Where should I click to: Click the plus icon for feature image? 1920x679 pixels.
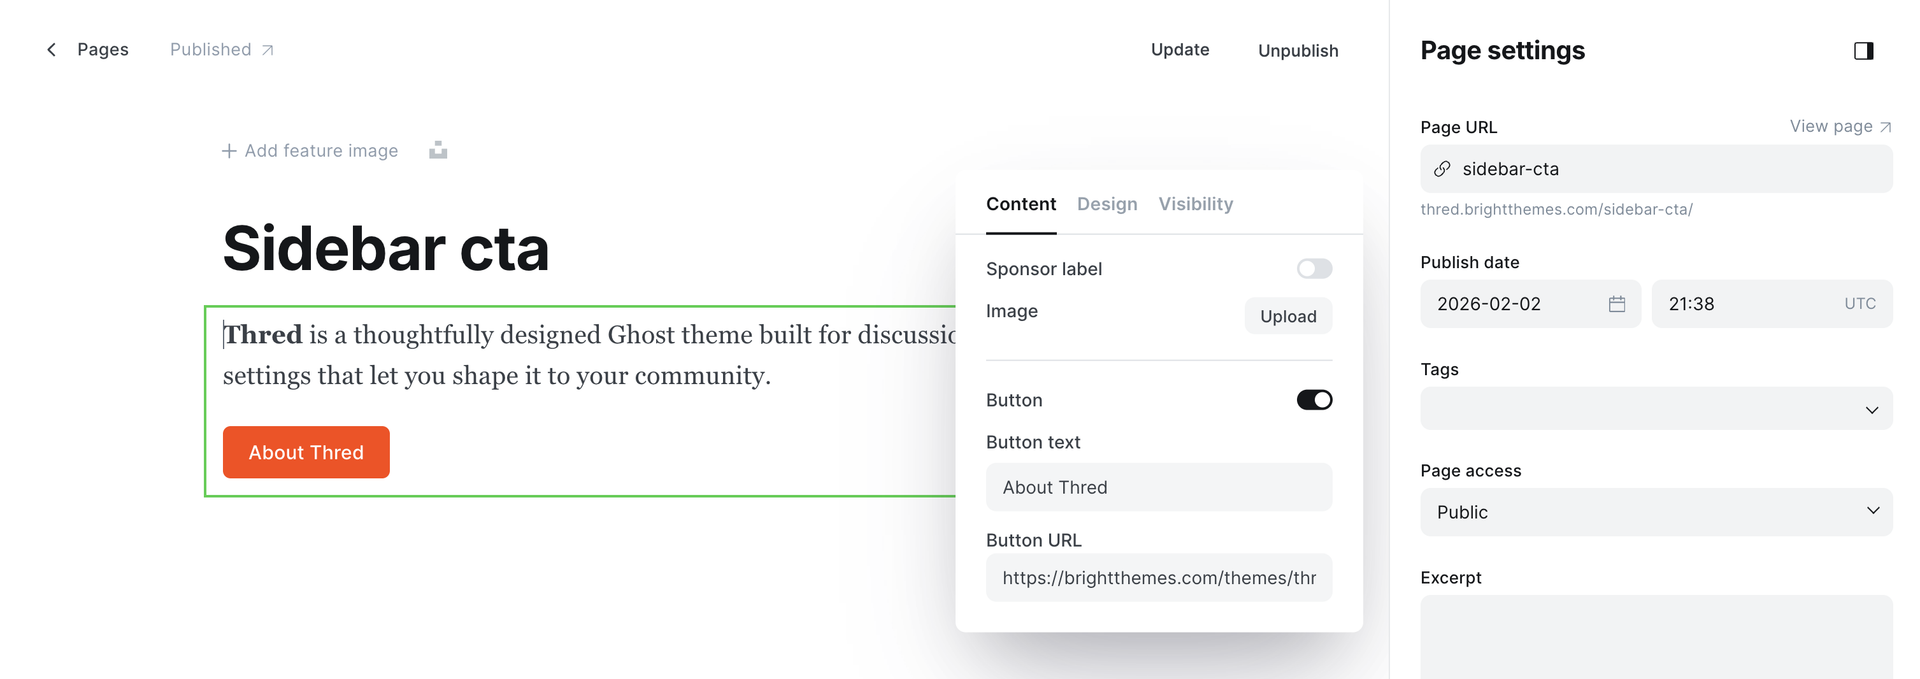(229, 151)
